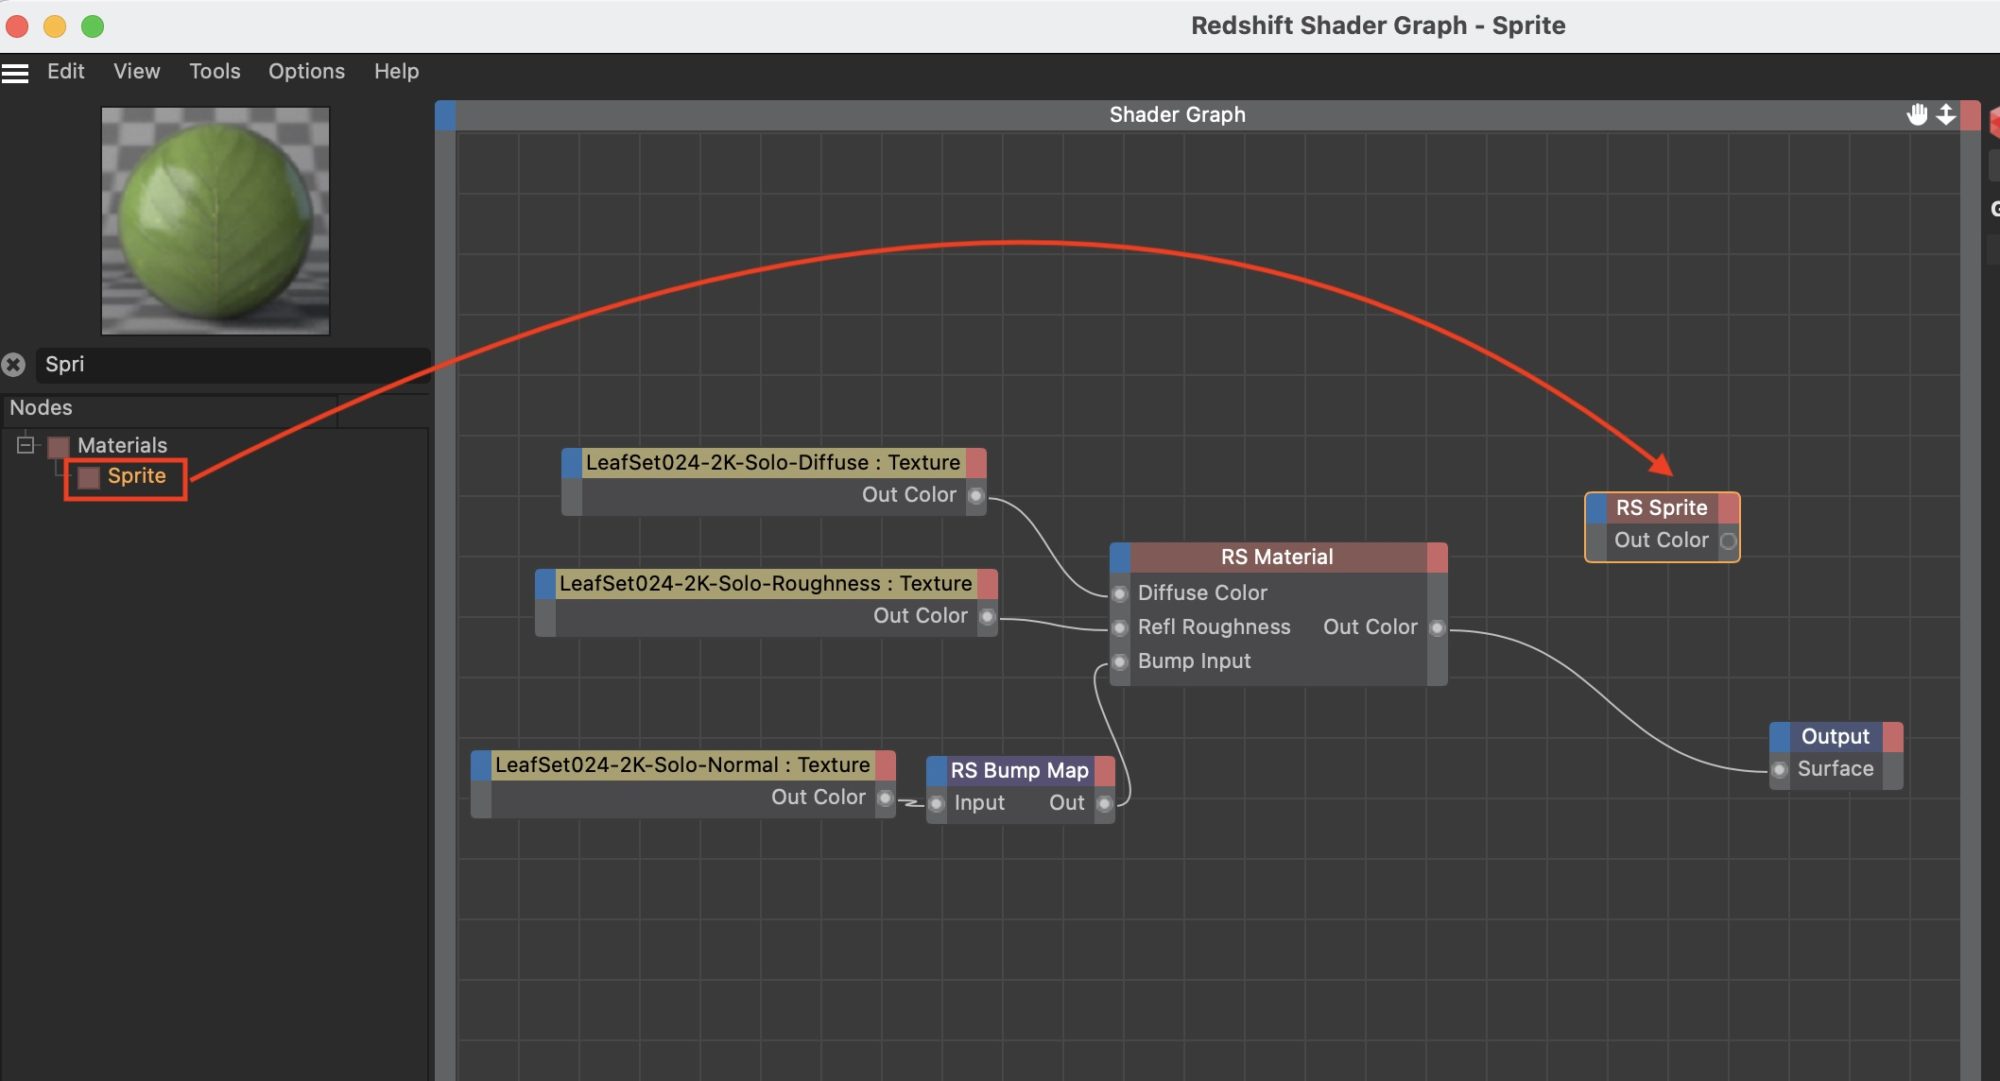Click the Bump Input port on RS Material
Screen dimensions: 2000x1081
(1120, 661)
